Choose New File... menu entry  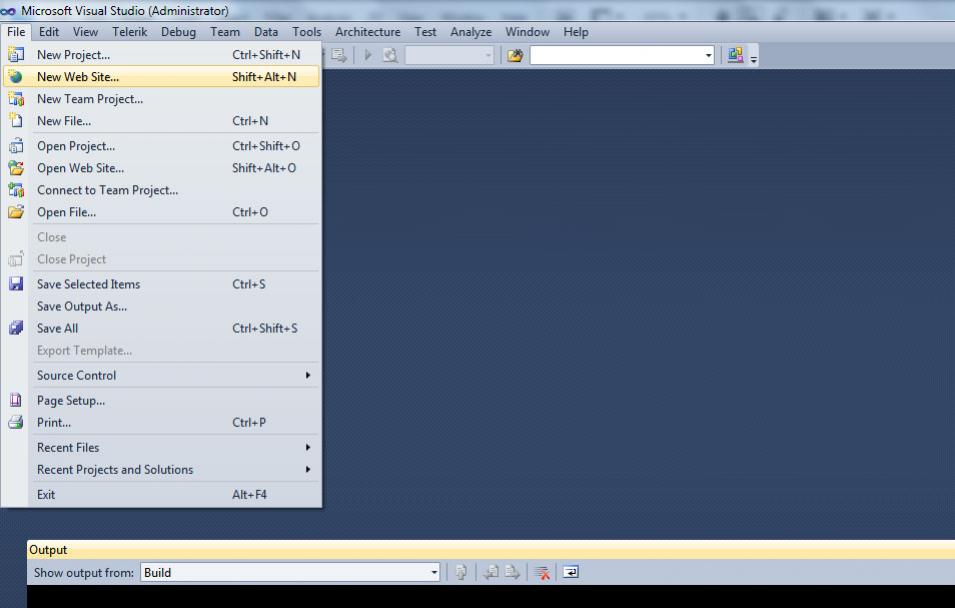click(x=161, y=121)
